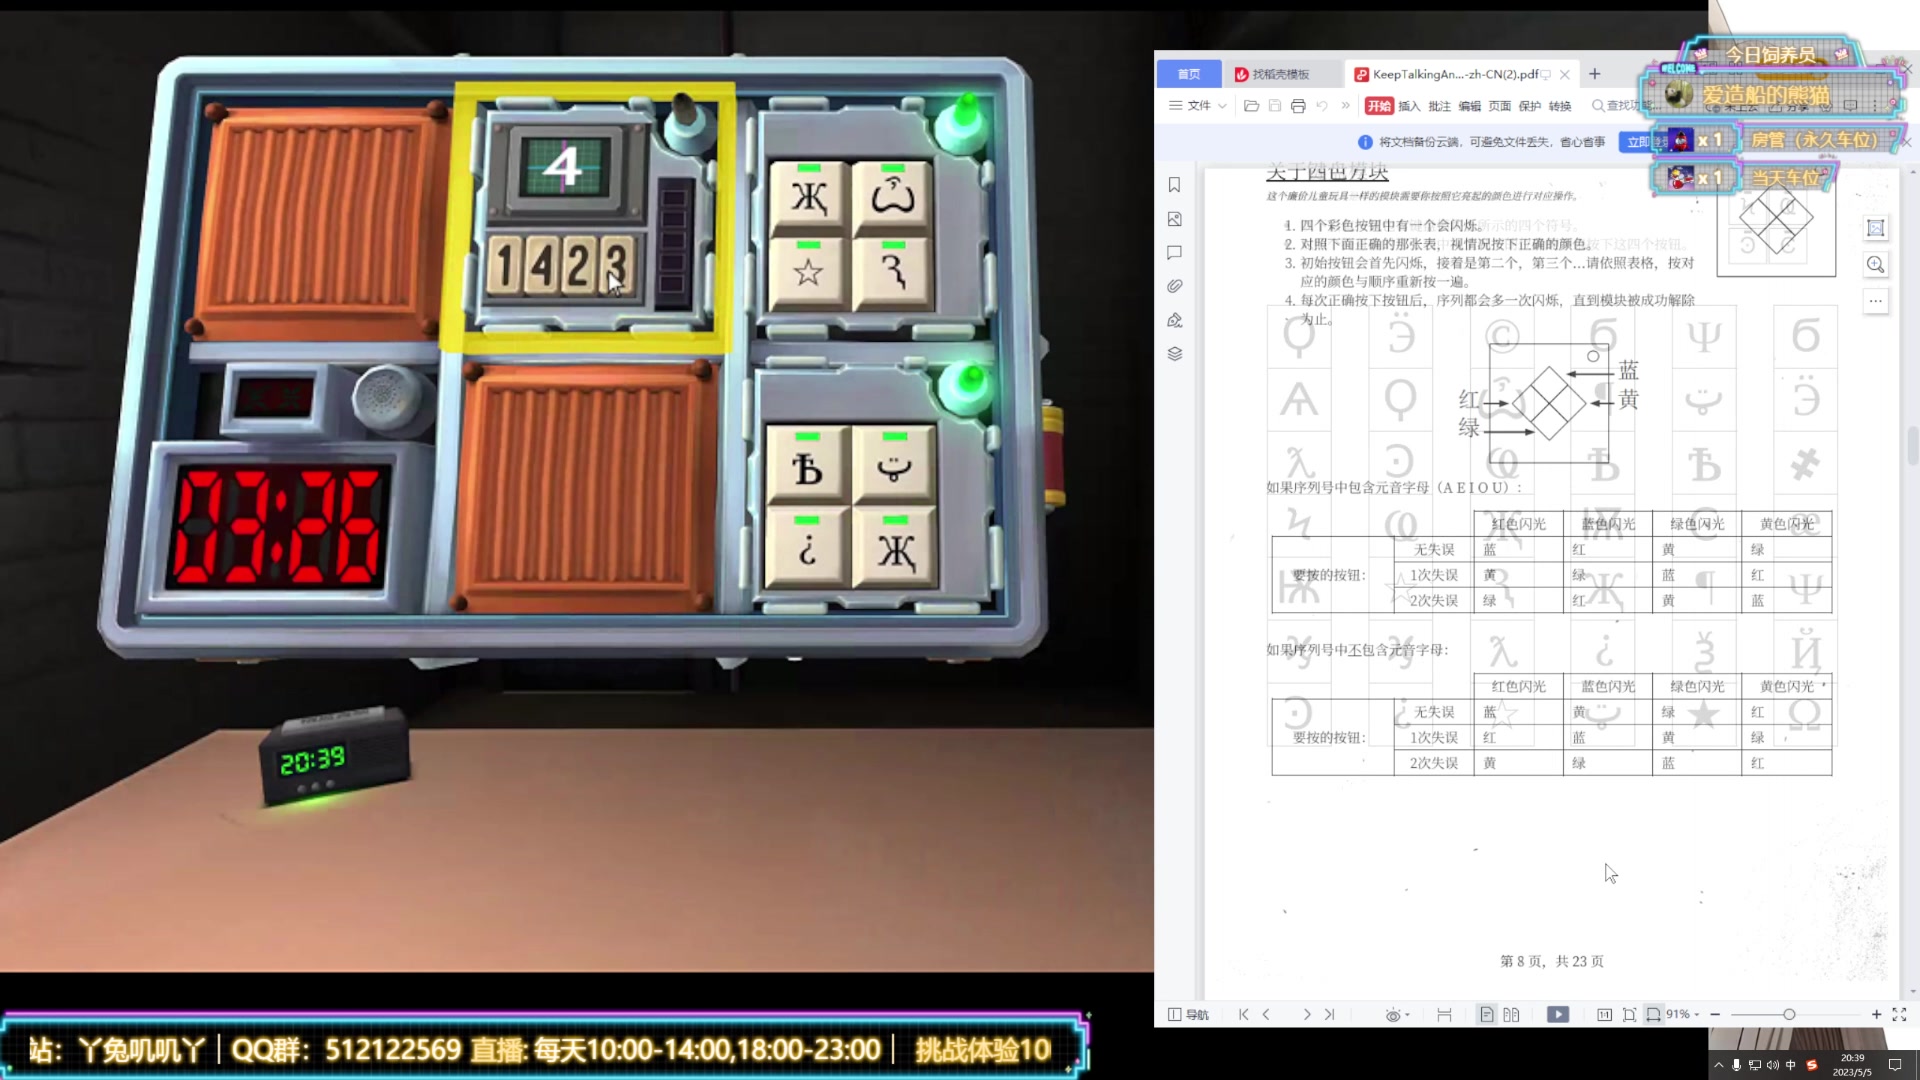Switch to the 找稻壳模板 tab
This screenshot has width=1920, height=1080.
(1281, 74)
